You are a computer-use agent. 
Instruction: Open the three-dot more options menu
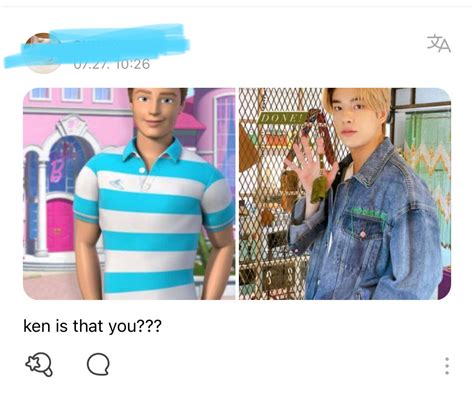pos(447,366)
